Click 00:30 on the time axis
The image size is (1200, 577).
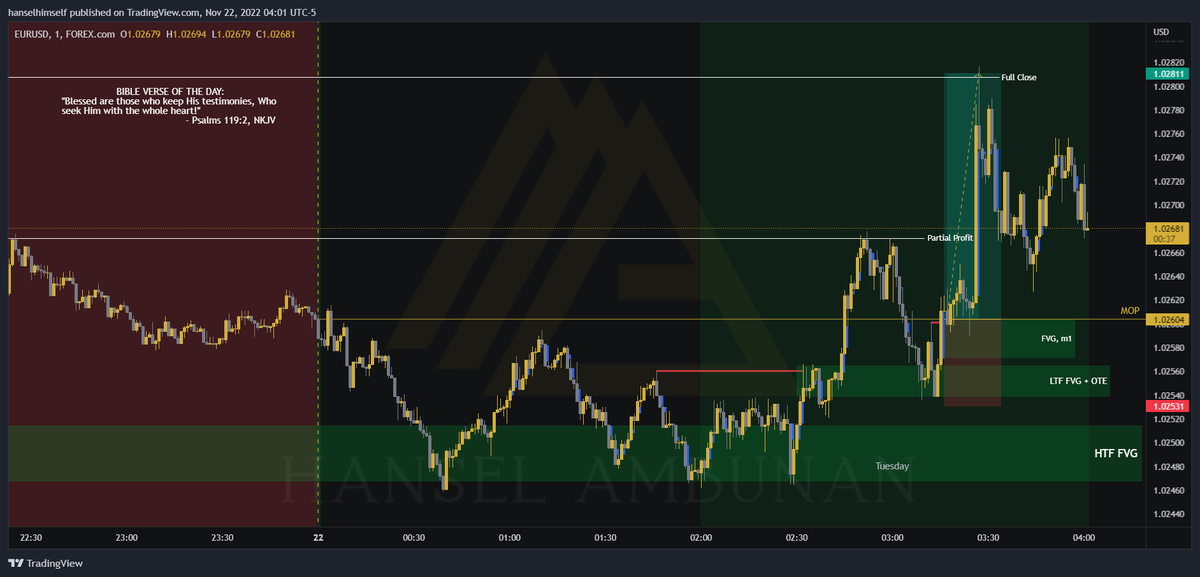tap(413, 537)
